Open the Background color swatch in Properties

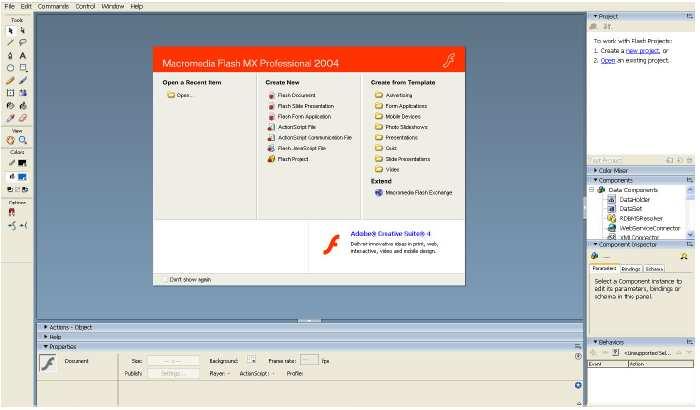252,360
